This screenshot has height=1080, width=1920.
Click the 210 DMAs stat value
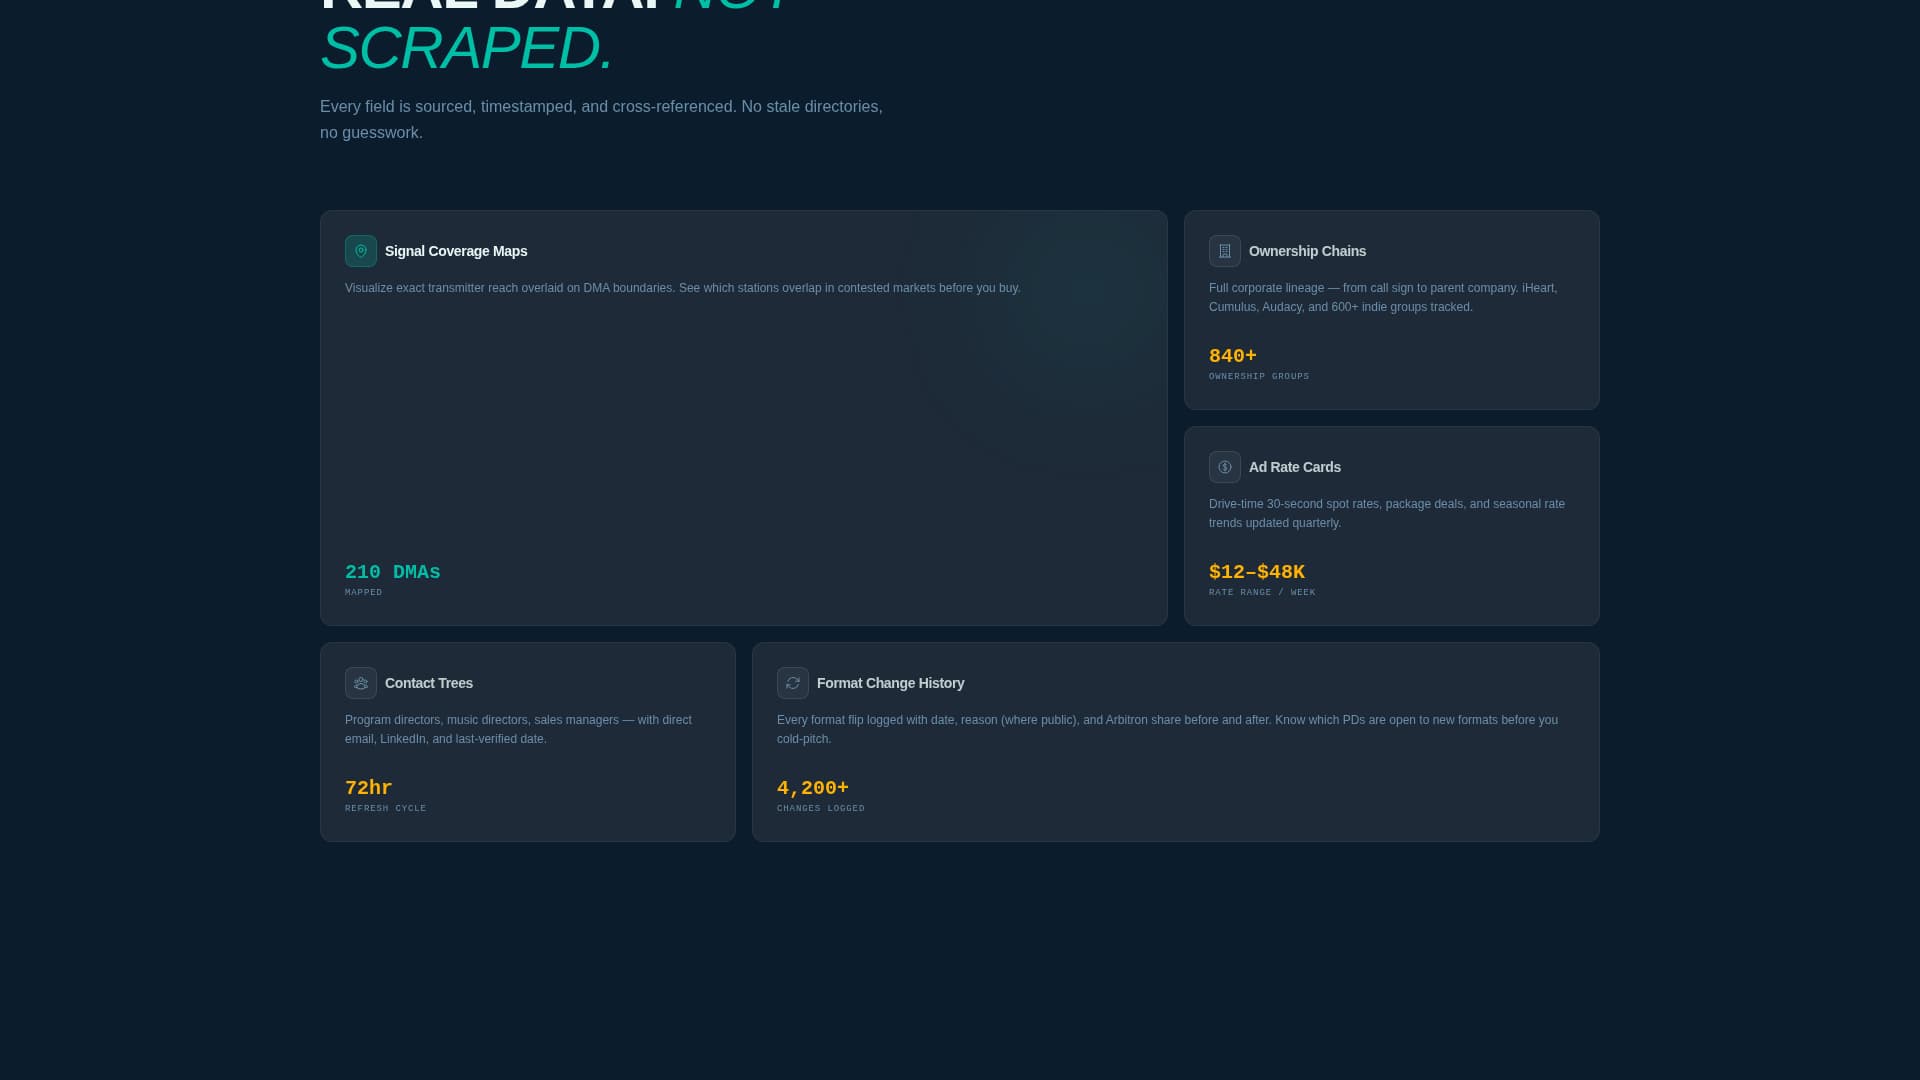393,572
